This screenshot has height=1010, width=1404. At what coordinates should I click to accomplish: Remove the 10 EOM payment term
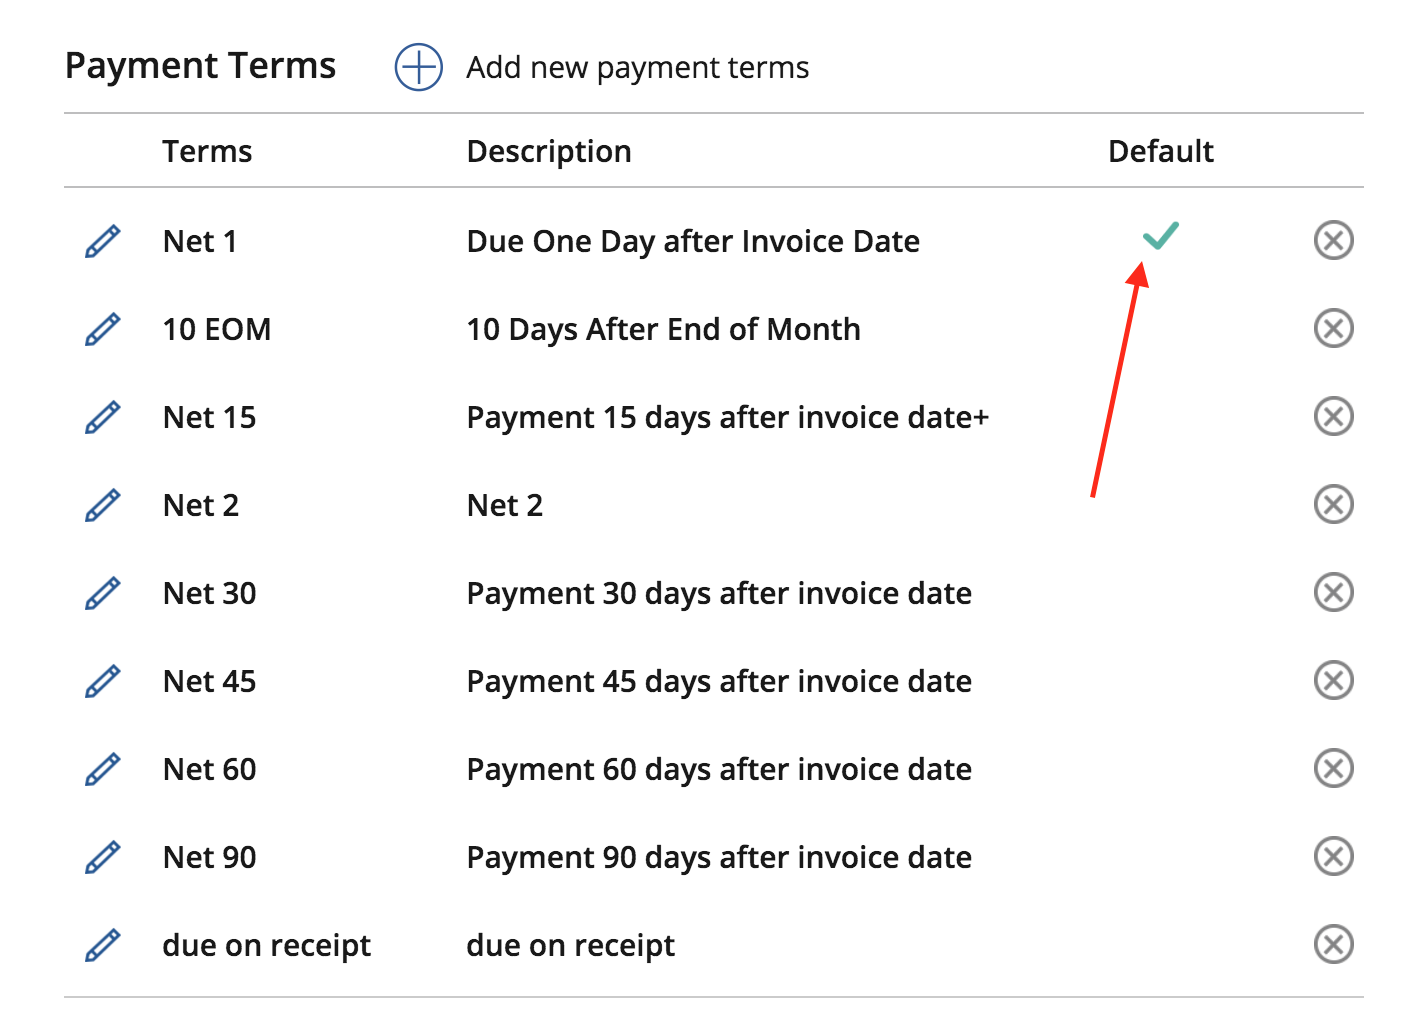(x=1333, y=328)
